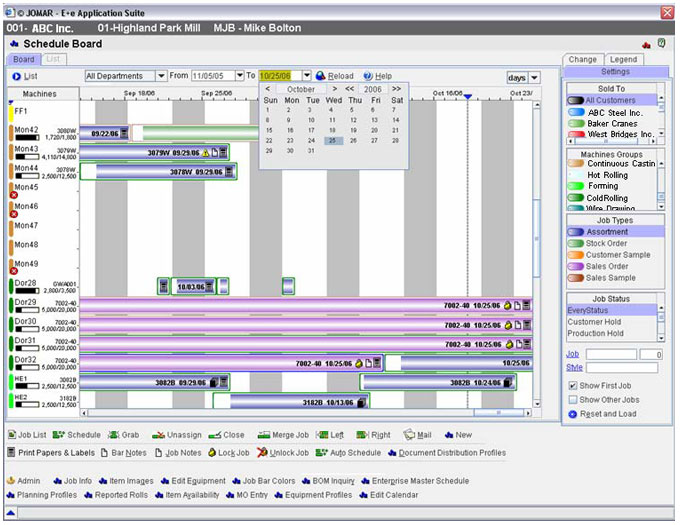Activate the Grab tool

point(124,435)
